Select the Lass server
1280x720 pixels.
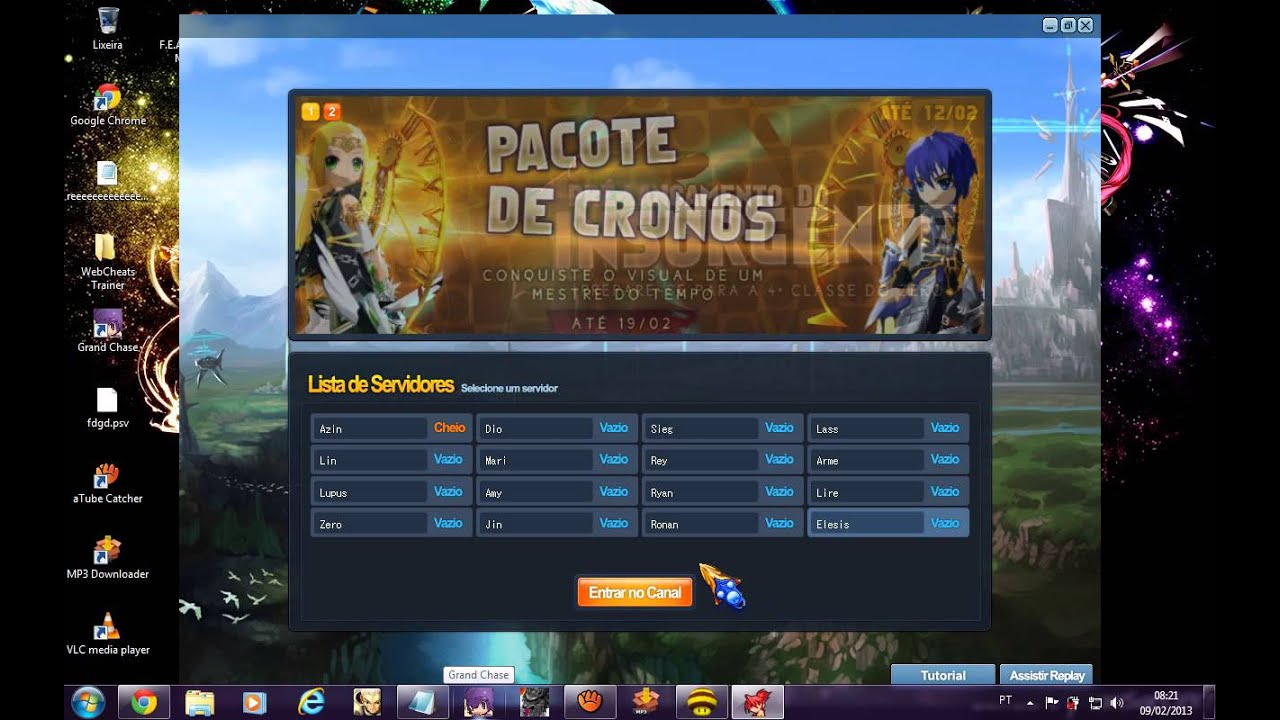tap(888, 428)
